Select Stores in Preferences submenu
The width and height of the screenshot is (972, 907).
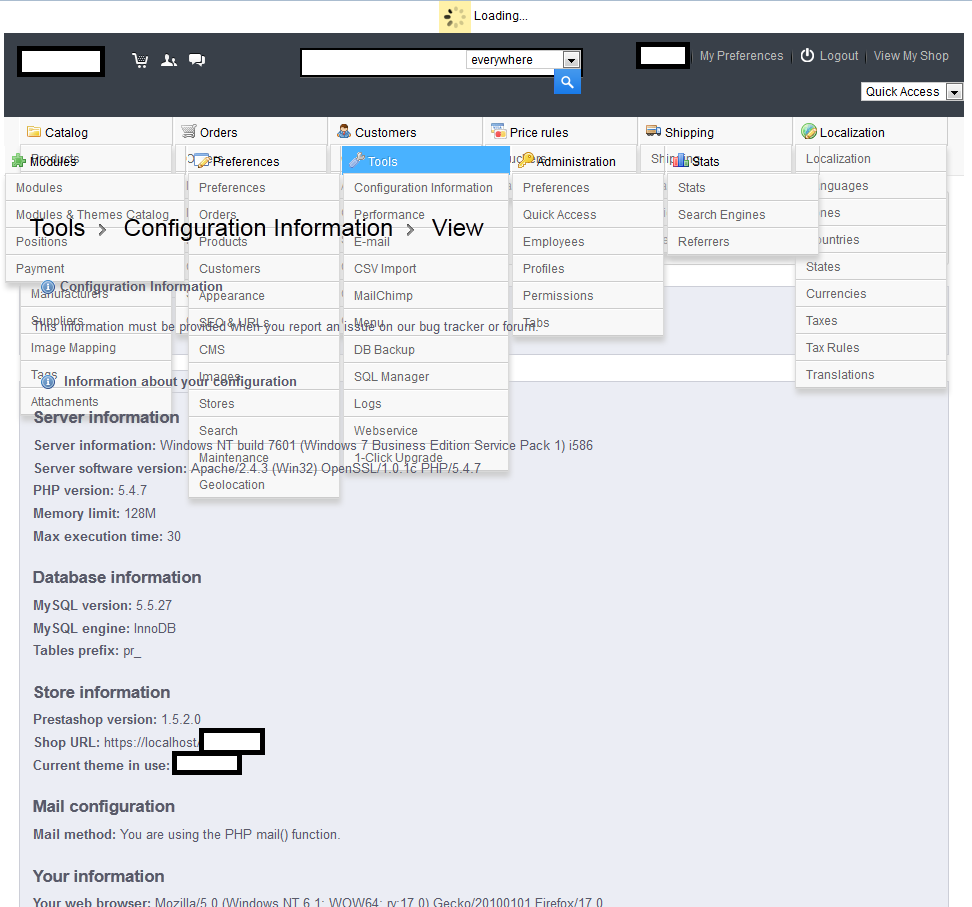[x=264, y=404]
